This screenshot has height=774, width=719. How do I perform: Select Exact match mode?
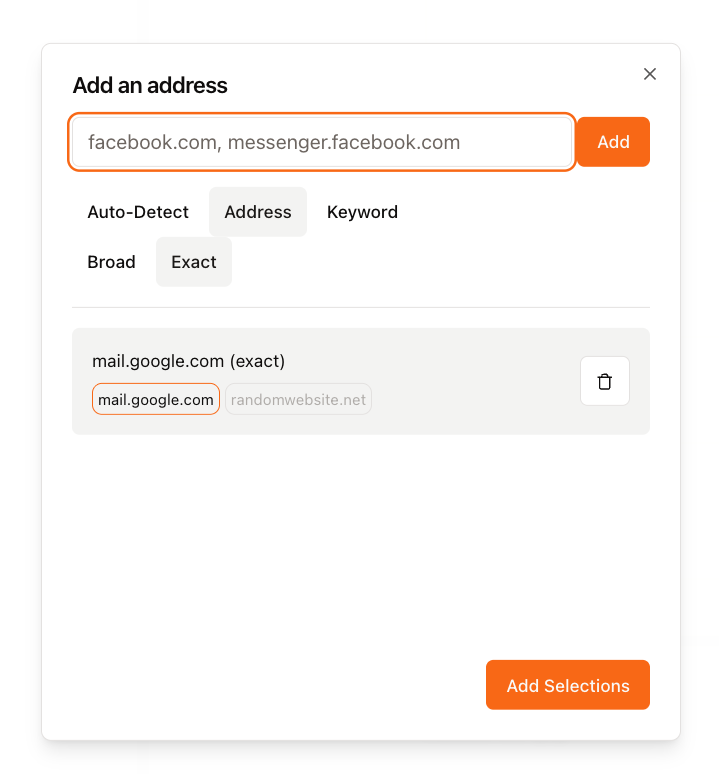[x=194, y=262]
